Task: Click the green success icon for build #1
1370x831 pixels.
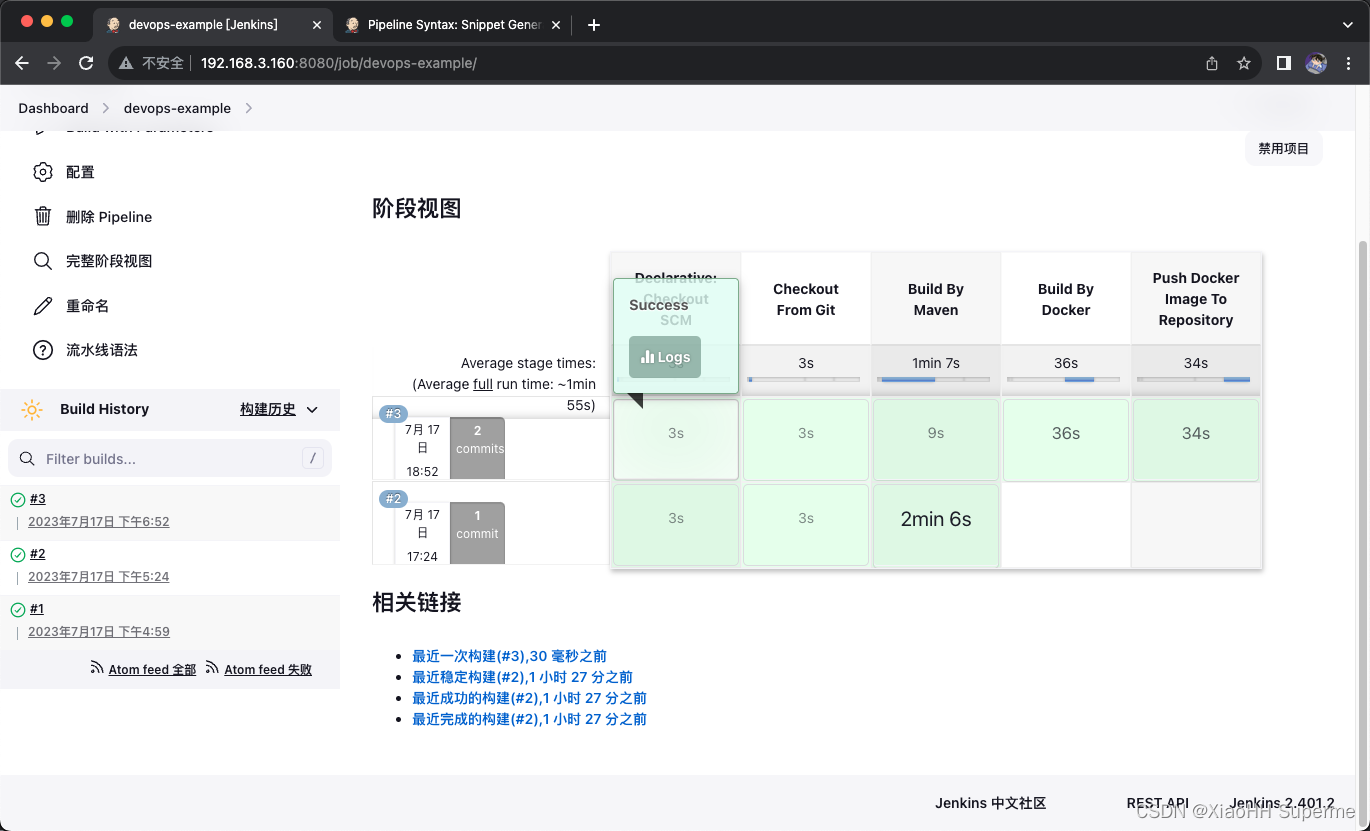Action: pyautogui.click(x=17, y=610)
